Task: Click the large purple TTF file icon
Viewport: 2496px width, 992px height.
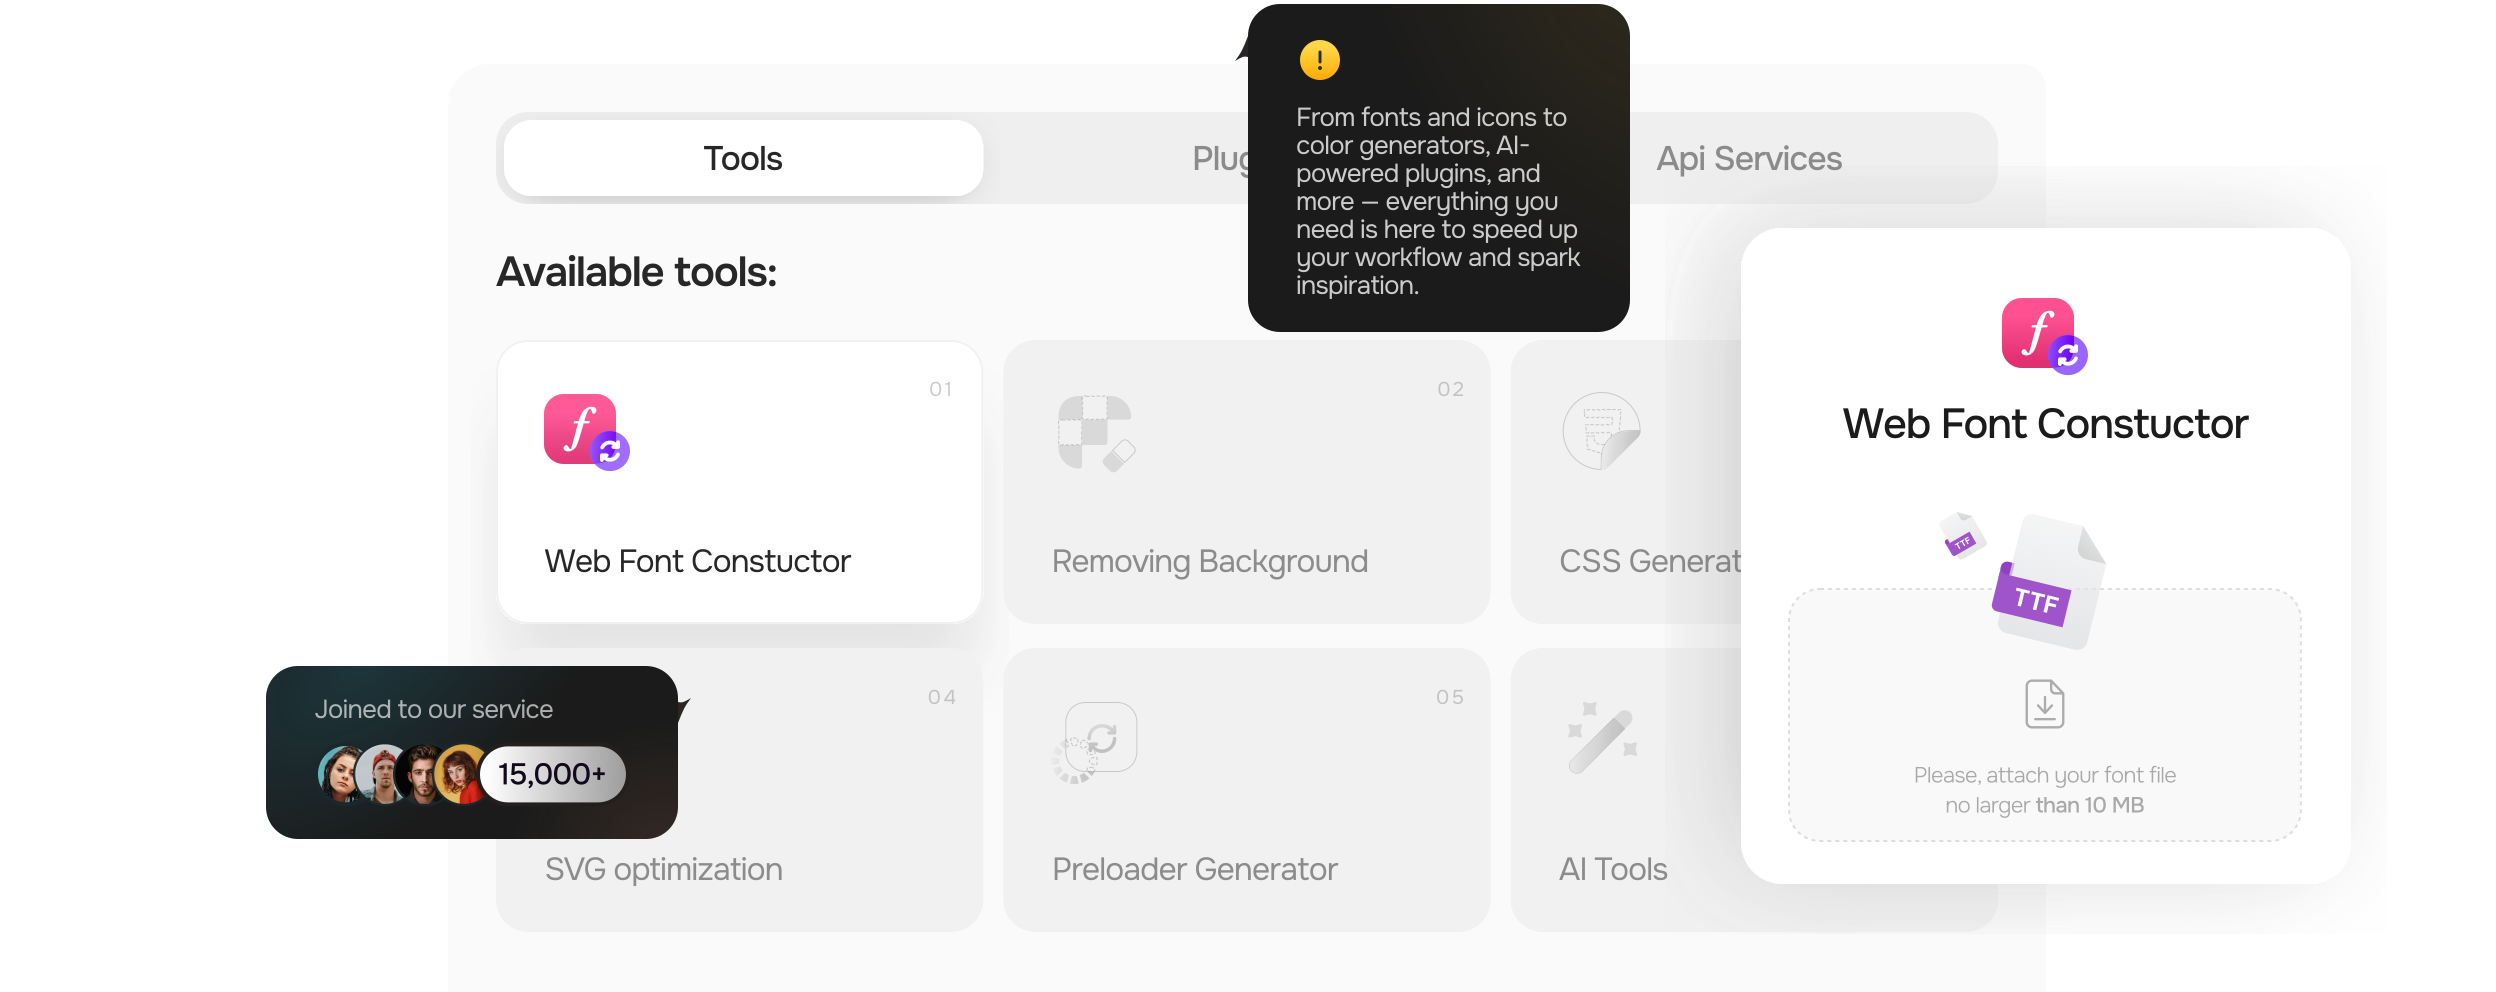Action: (x=2046, y=582)
